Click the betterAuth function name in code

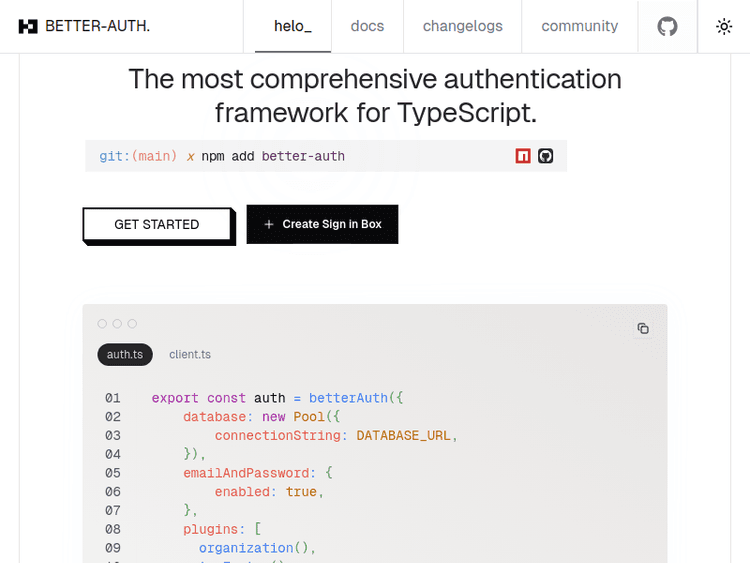[x=348, y=398]
